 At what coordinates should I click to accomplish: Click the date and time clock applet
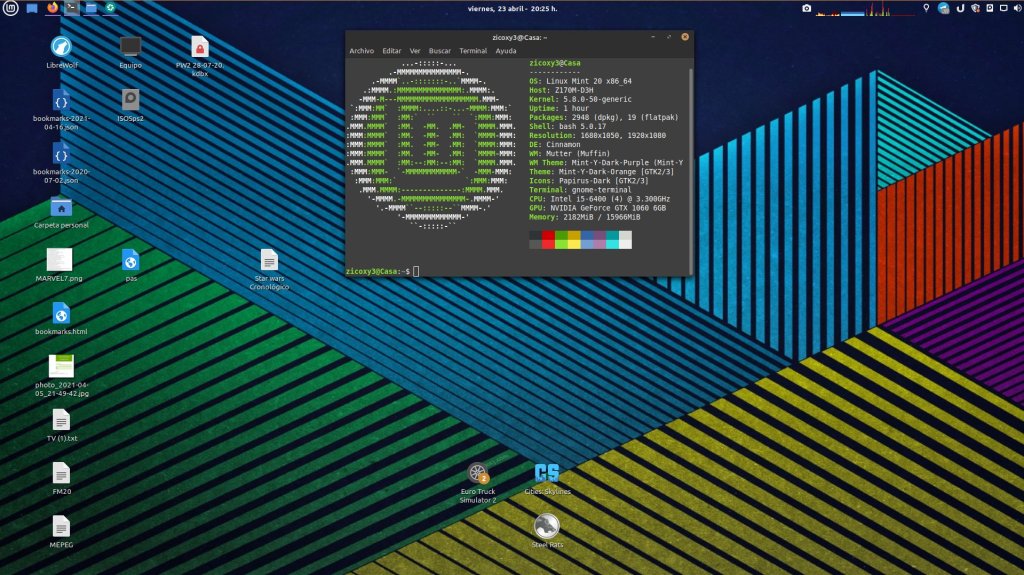(x=511, y=8)
